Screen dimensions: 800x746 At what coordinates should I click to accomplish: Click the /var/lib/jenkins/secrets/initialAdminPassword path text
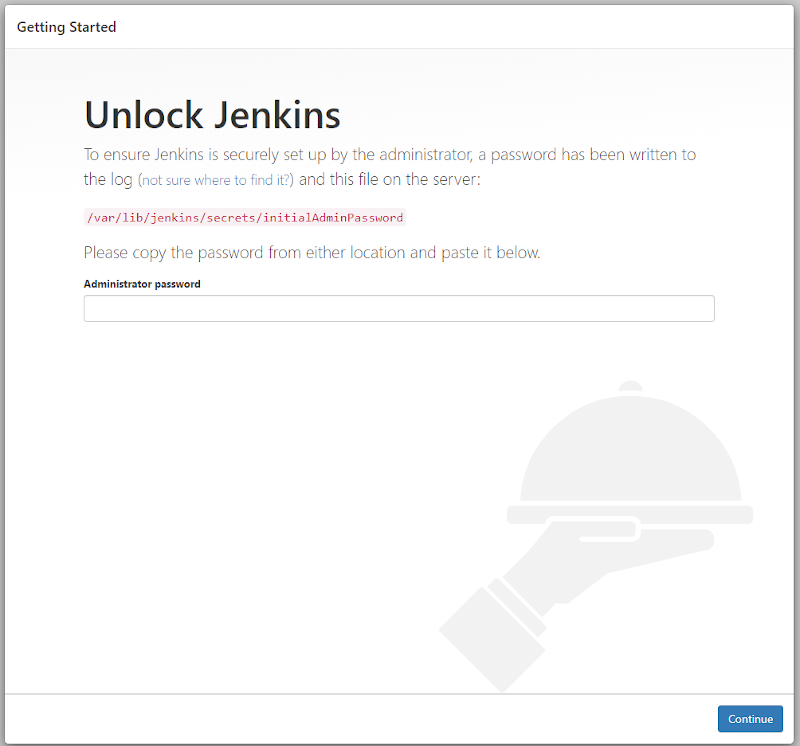point(245,217)
